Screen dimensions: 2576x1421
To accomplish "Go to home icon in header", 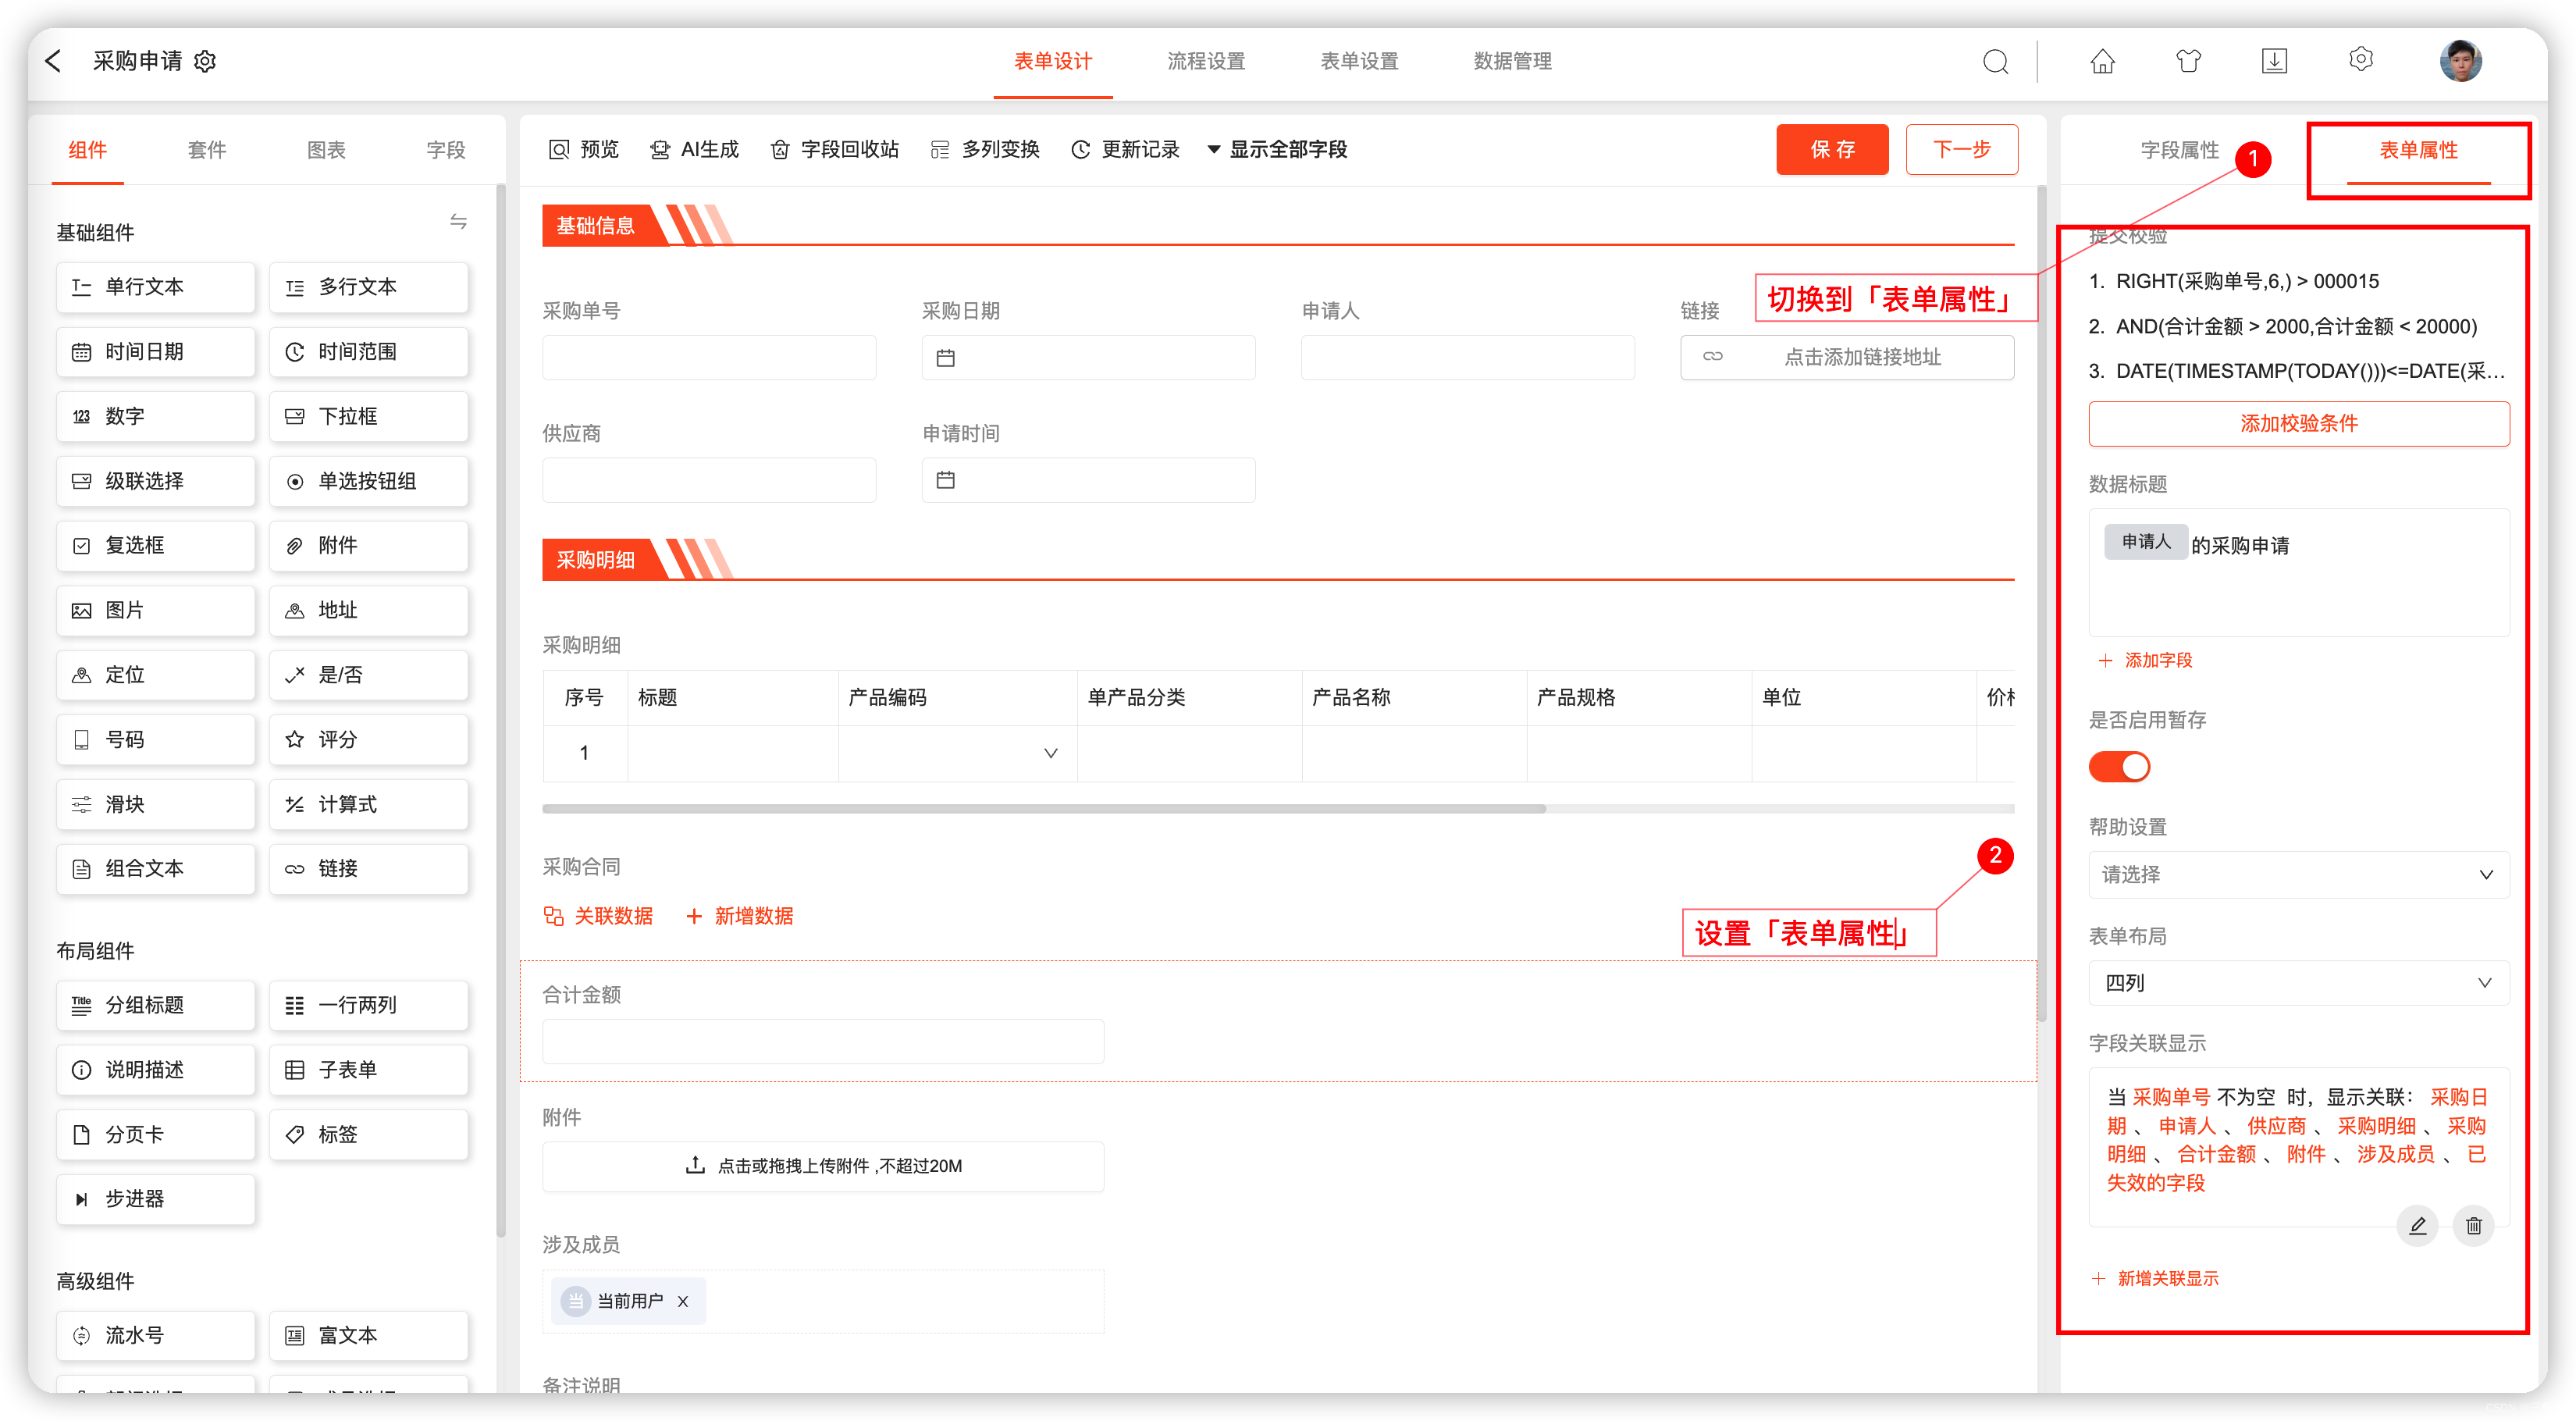I will coord(2102,62).
